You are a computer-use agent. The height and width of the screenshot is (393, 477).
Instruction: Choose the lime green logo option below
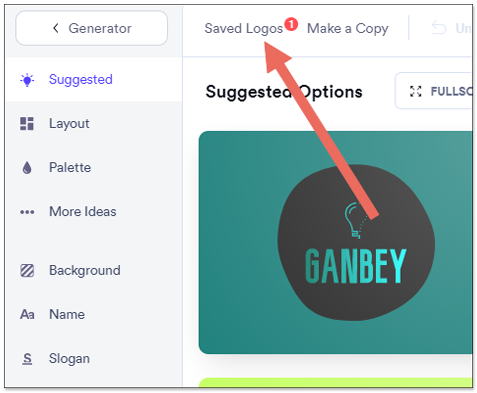pyautogui.click(x=335, y=382)
